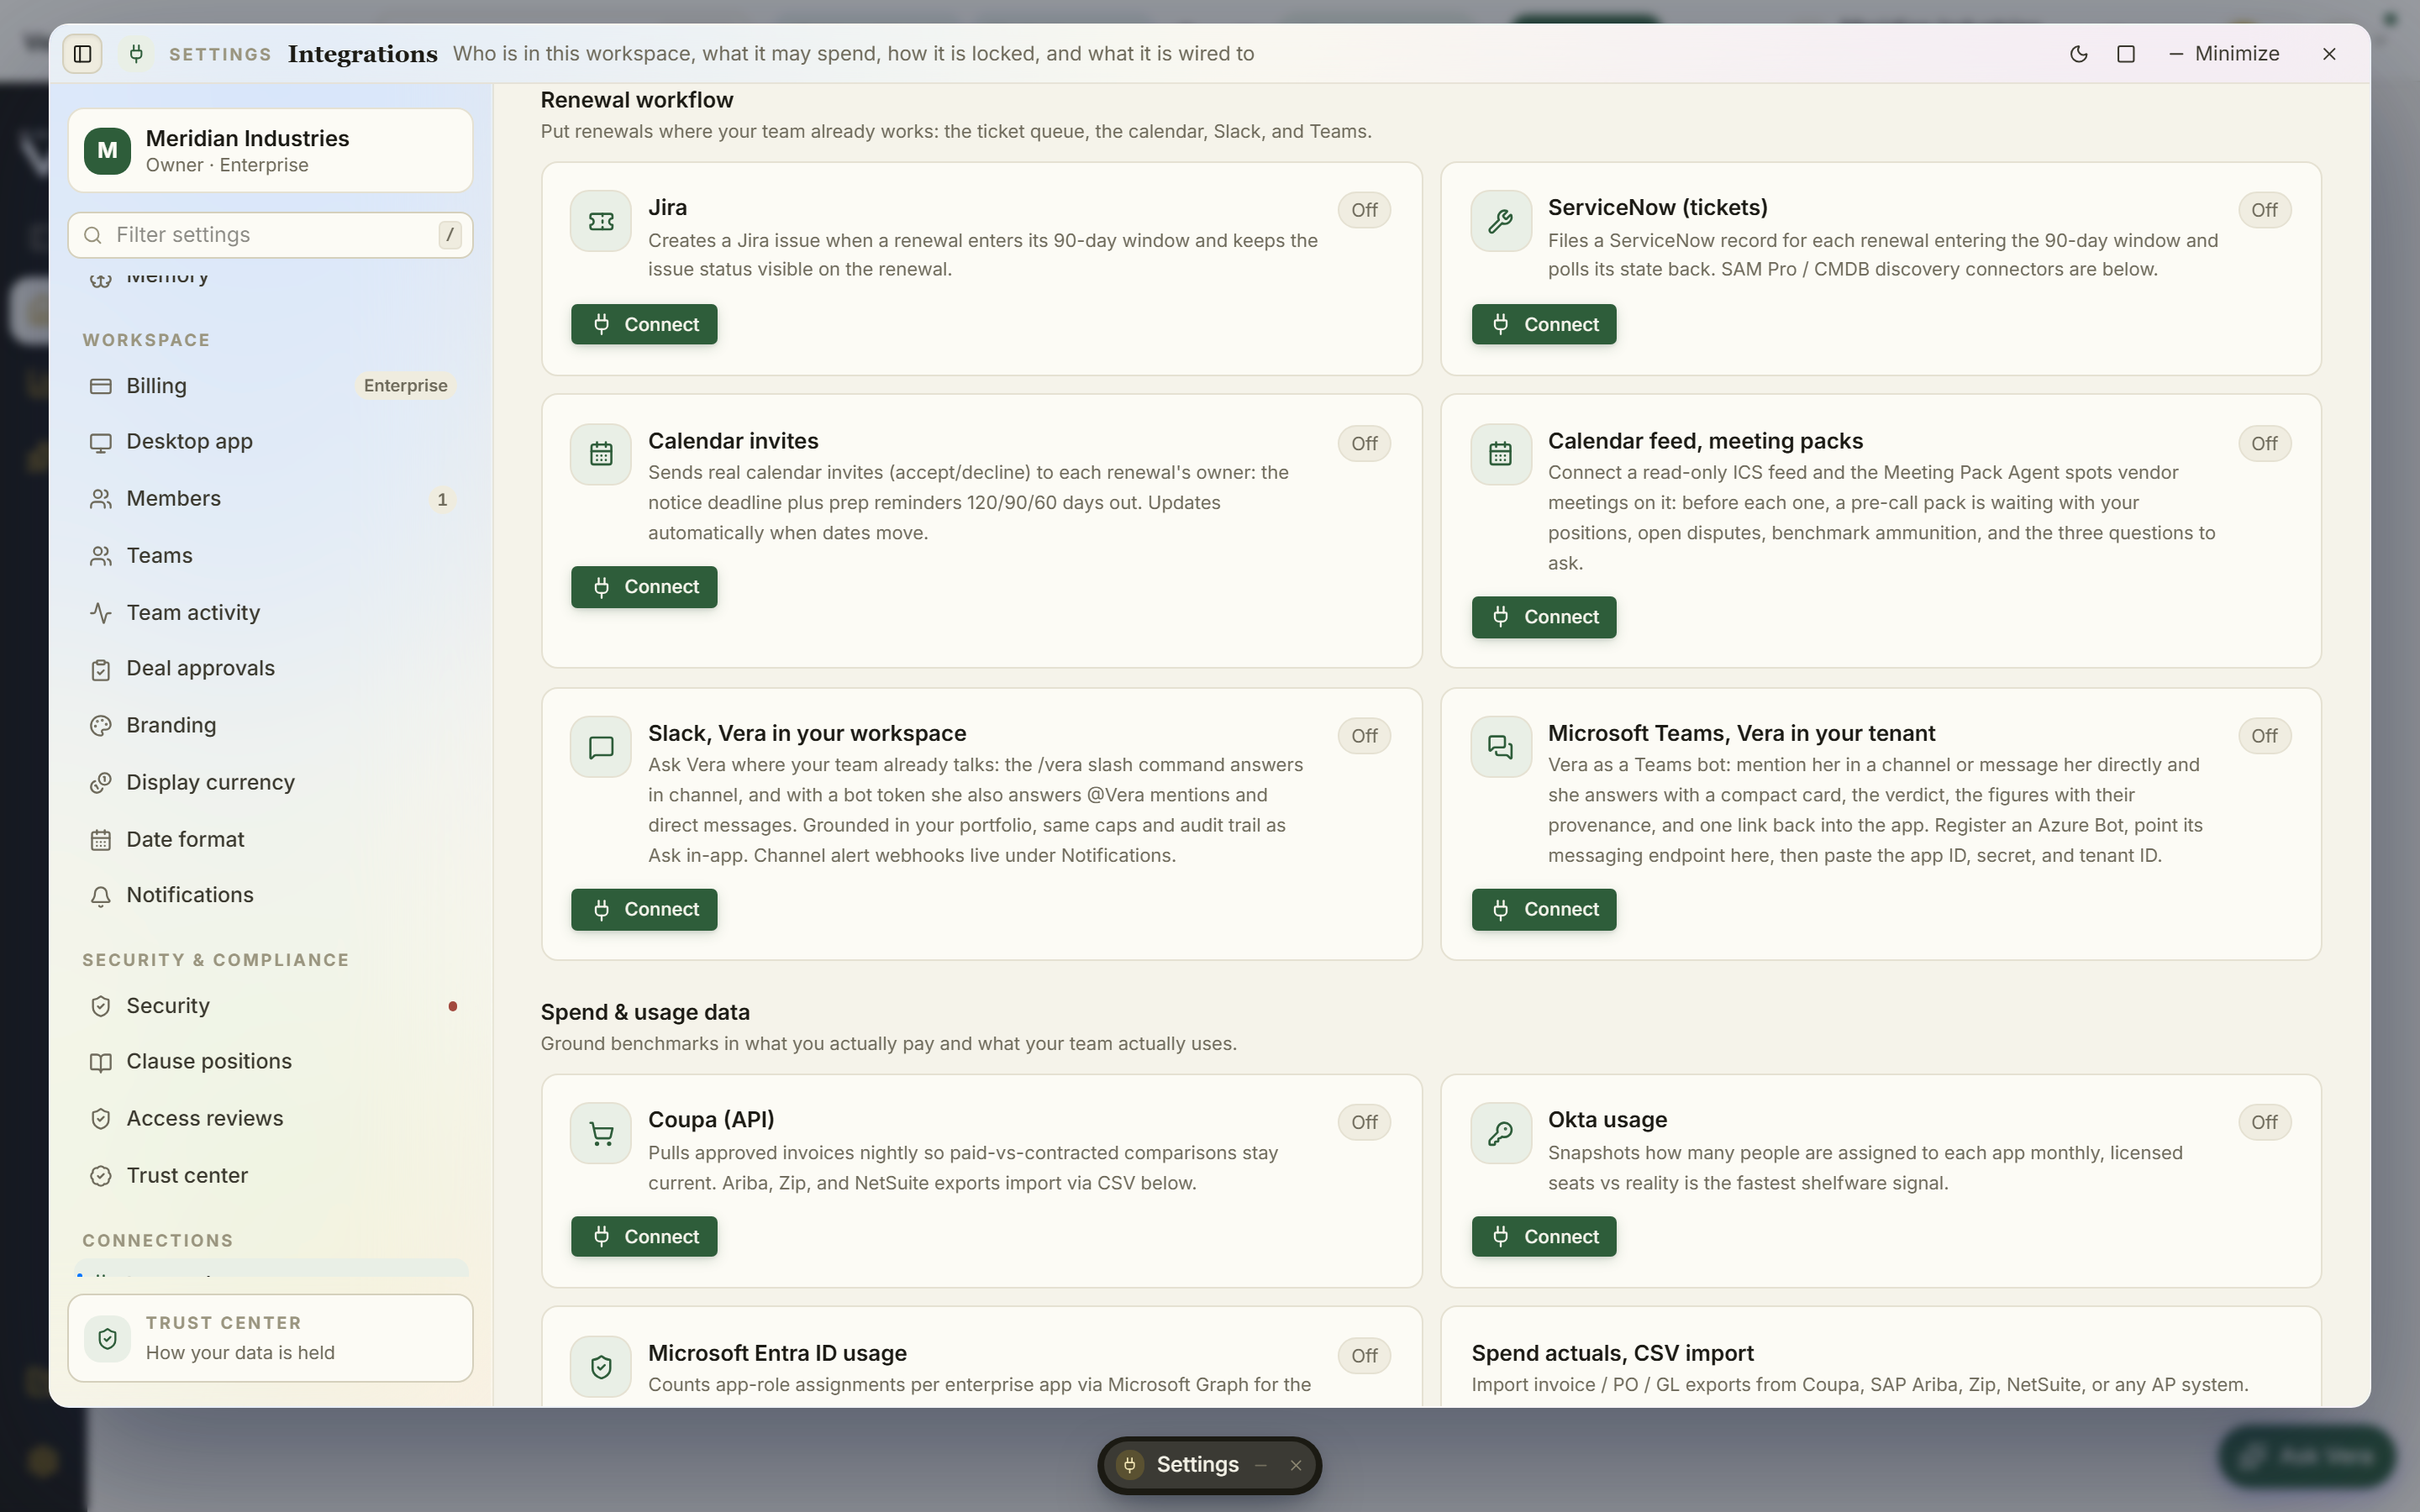The image size is (2420, 1512).
Task: Open Meridian Industries workspace card
Action: tap(270, 151)
